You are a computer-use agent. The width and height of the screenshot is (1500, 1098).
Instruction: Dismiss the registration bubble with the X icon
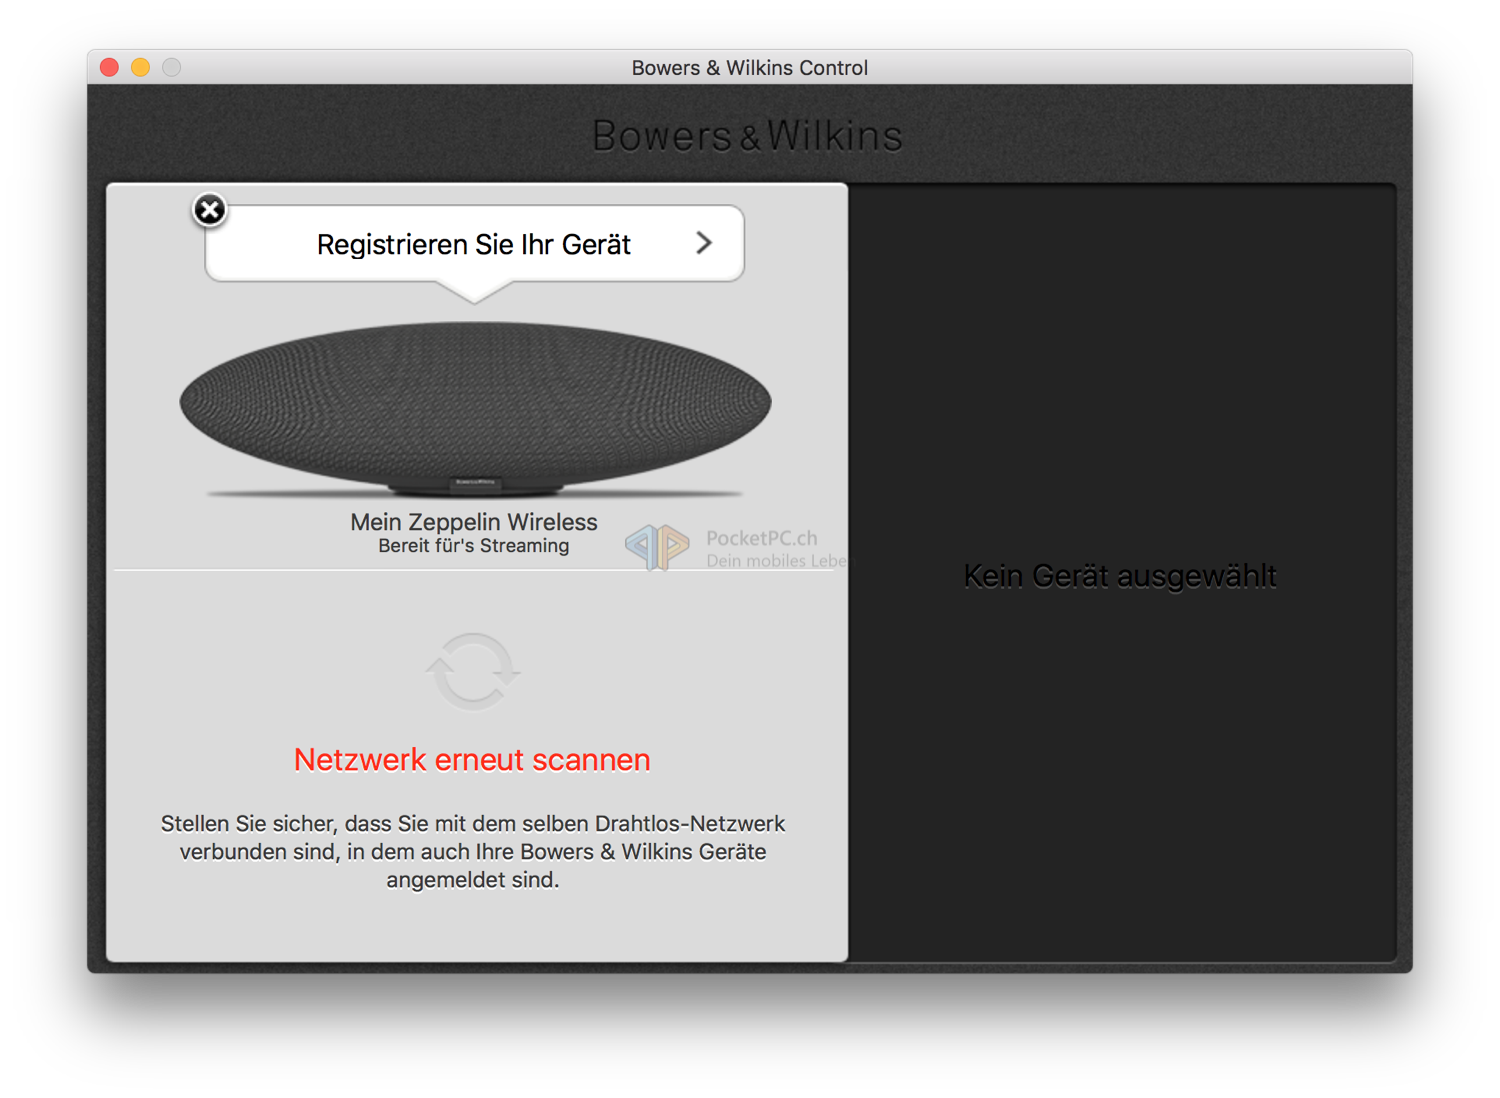(x=209, y=210)
